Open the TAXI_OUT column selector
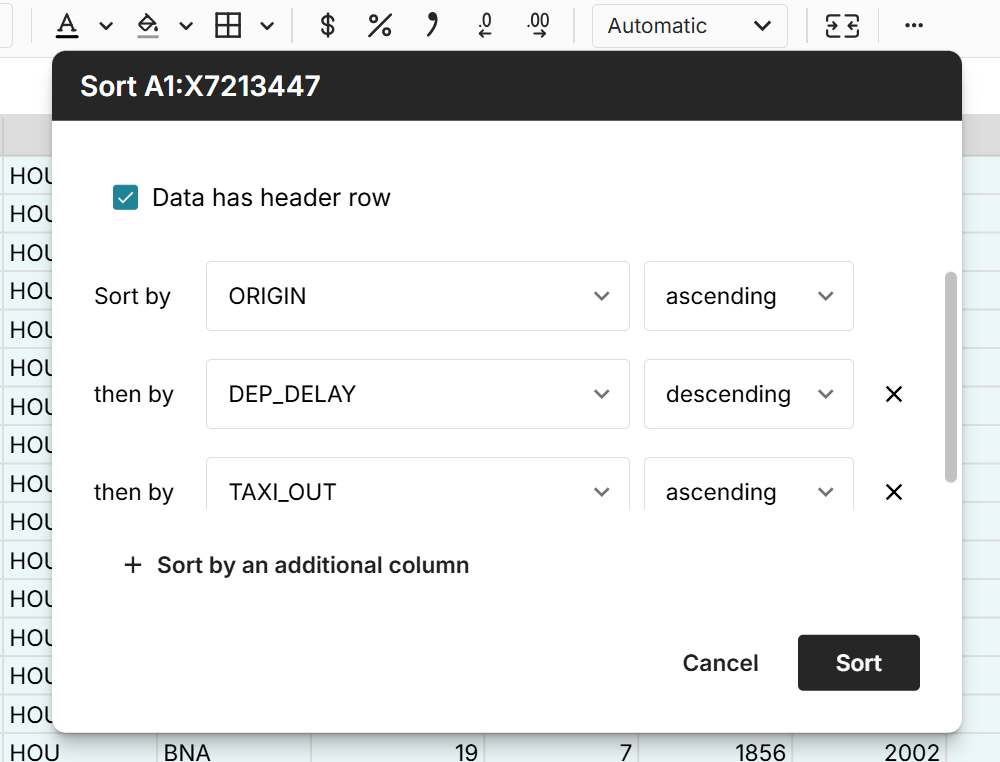The height and width of the screenshot is (762, 1000). click(x=417, y=491)
